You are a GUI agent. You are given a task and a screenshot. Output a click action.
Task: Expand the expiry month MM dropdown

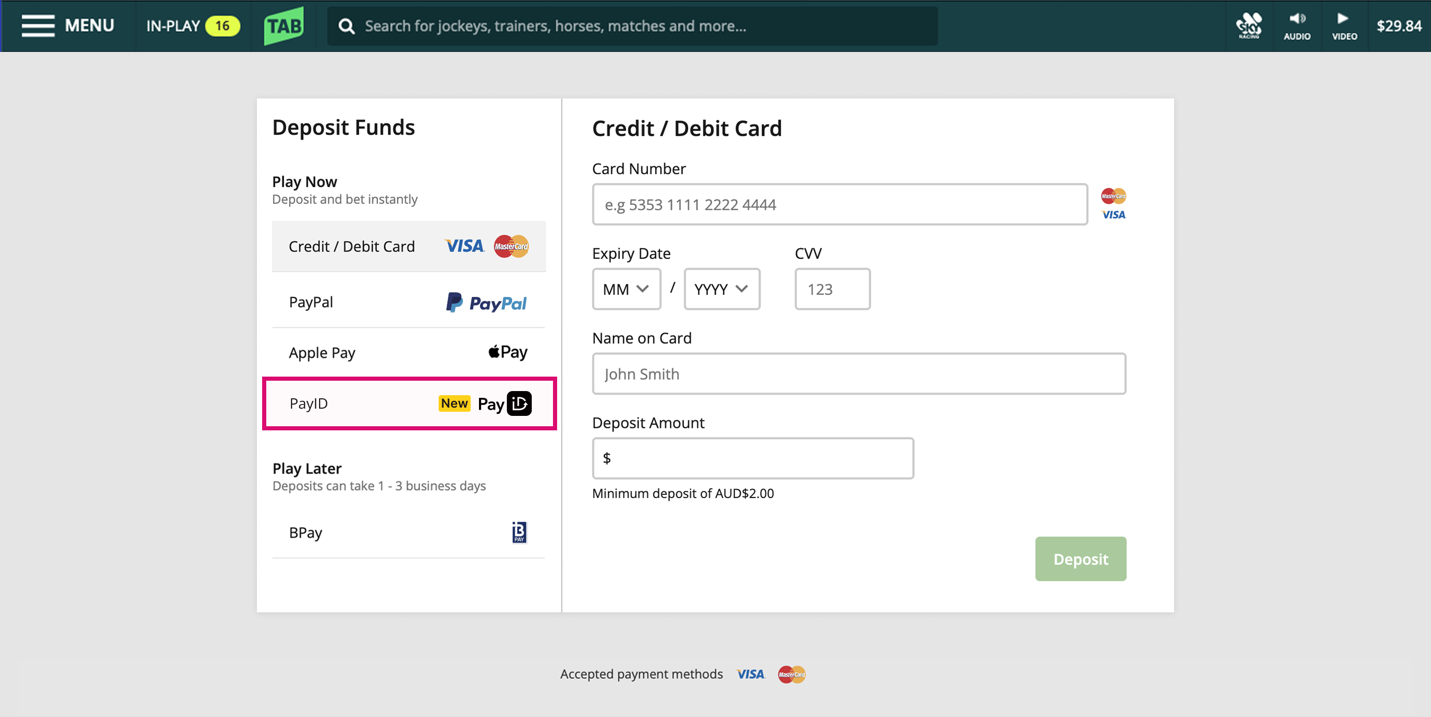click(x=626, y=289)
